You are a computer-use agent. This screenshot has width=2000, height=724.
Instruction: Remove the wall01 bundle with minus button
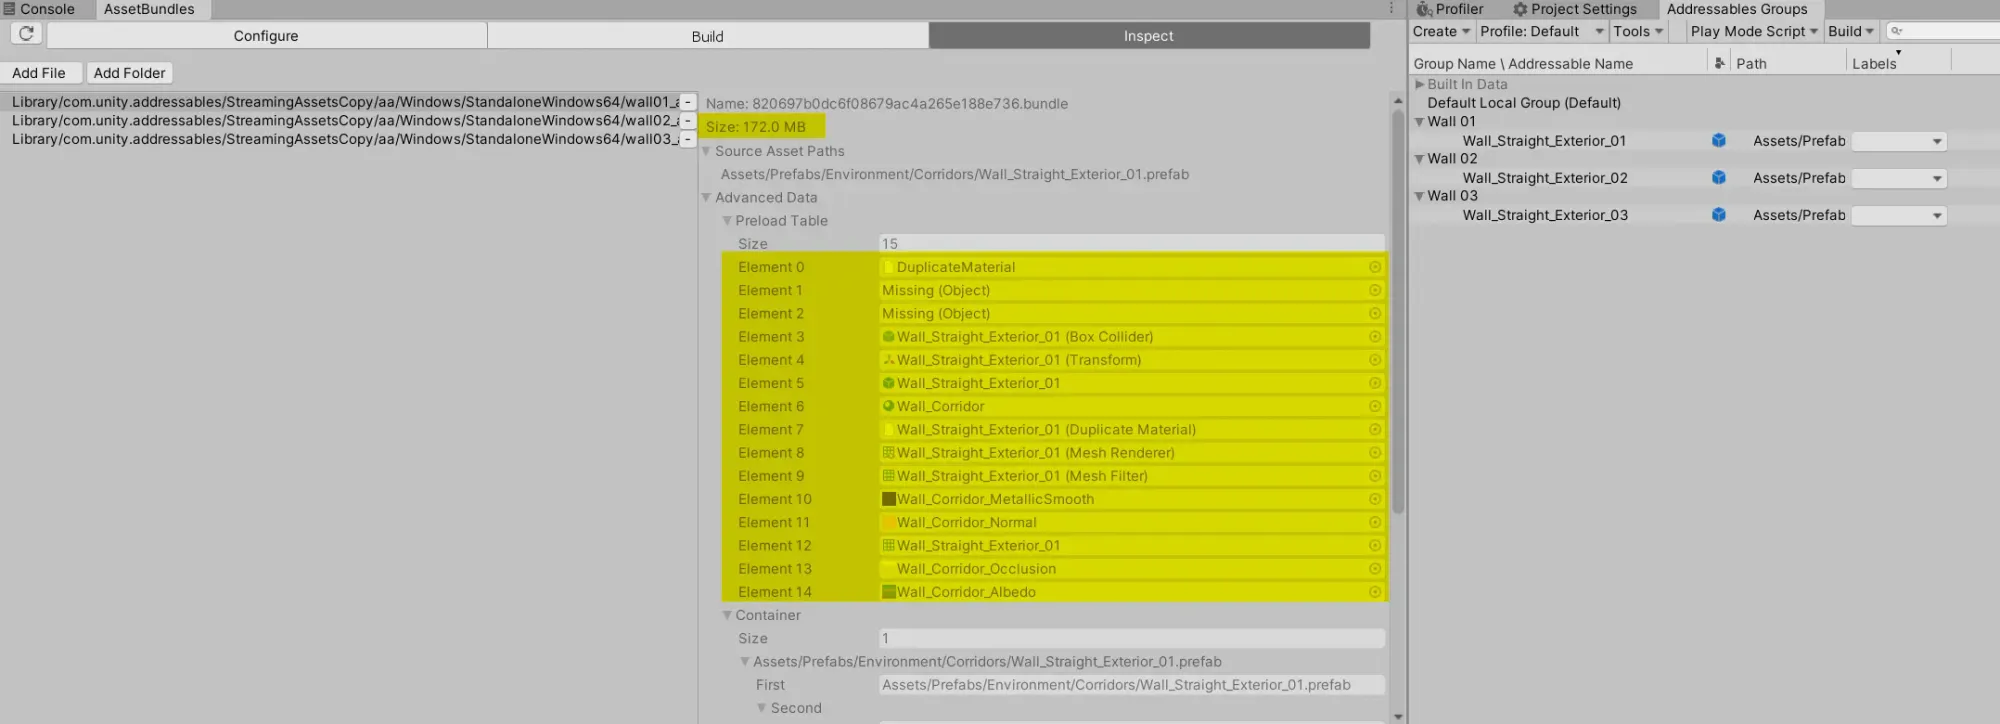(x=687, y=102)
